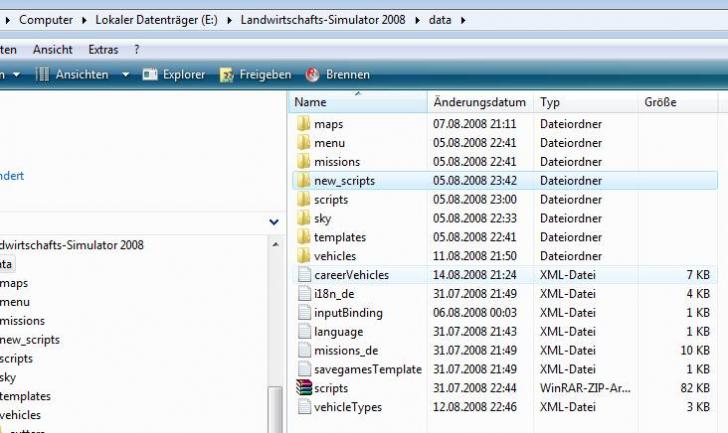Select scripts in the folder tree

point(16,359)
